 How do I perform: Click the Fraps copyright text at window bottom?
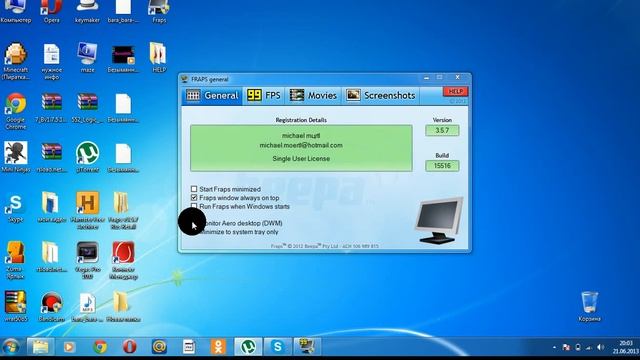pyautogui.click(x=324, y=246)
